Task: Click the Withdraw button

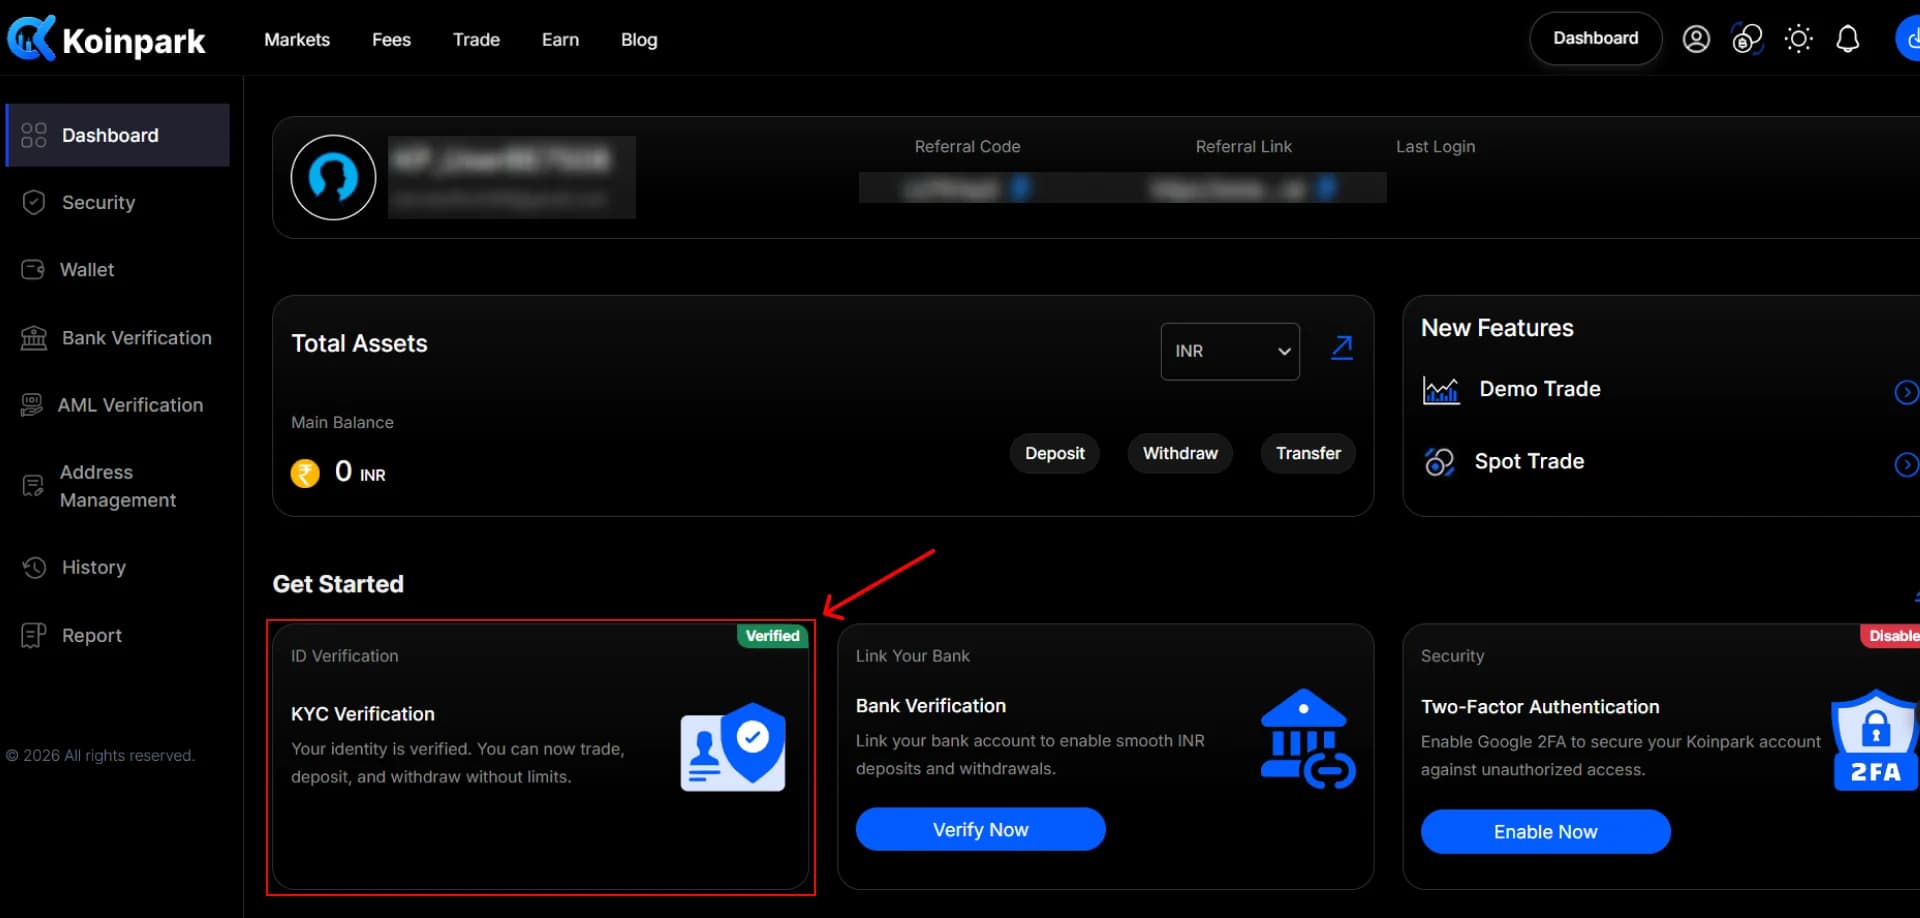Action: pyautogui.click(x=1180, y=453)
